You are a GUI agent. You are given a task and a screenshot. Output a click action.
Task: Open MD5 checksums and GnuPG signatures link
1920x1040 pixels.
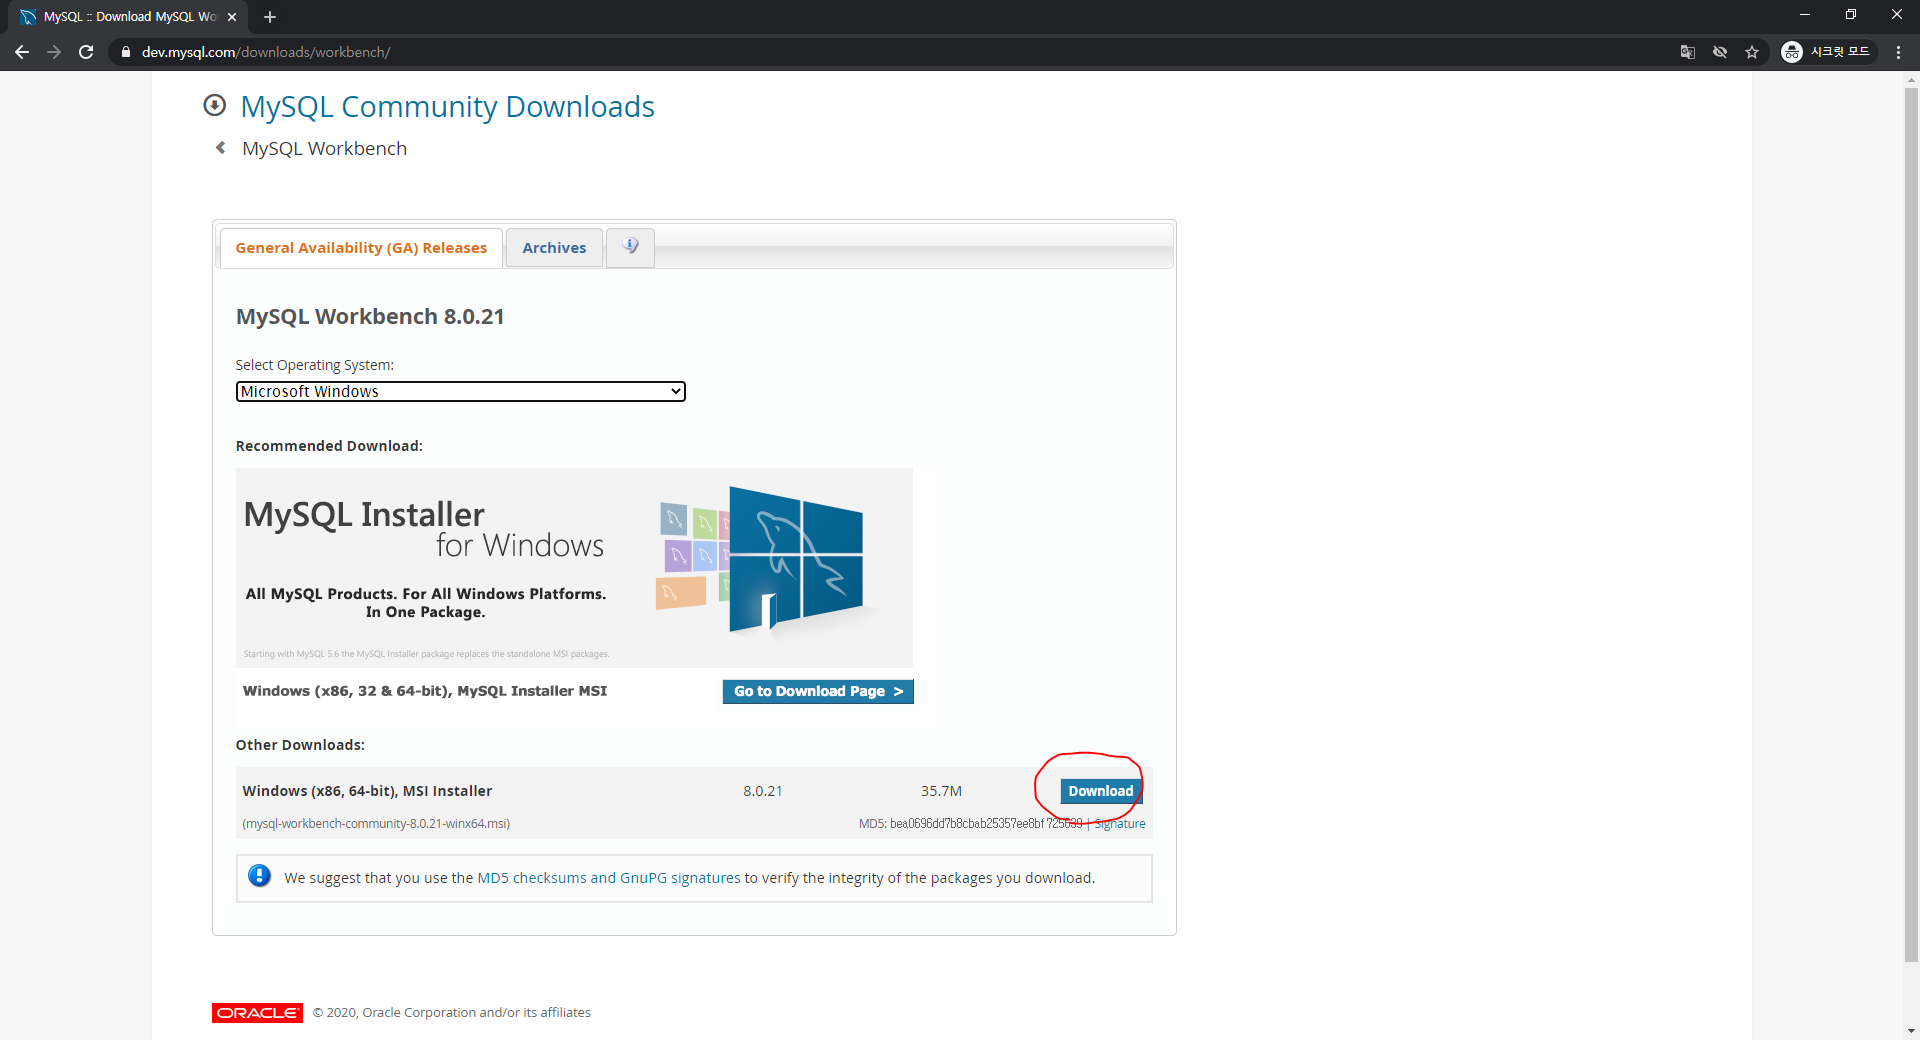pyautogui.click(x=609, y=878)
